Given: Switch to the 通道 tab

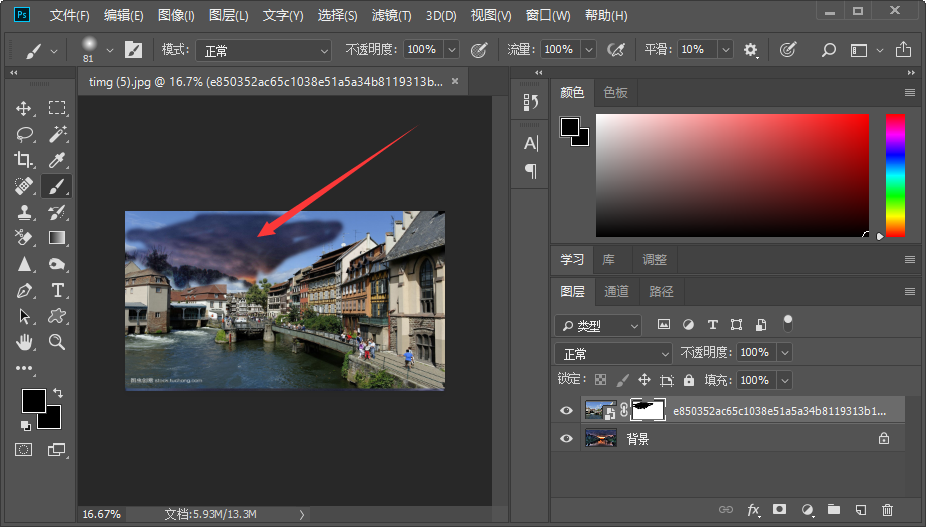Looking at the screenshot, I should 616,291.
